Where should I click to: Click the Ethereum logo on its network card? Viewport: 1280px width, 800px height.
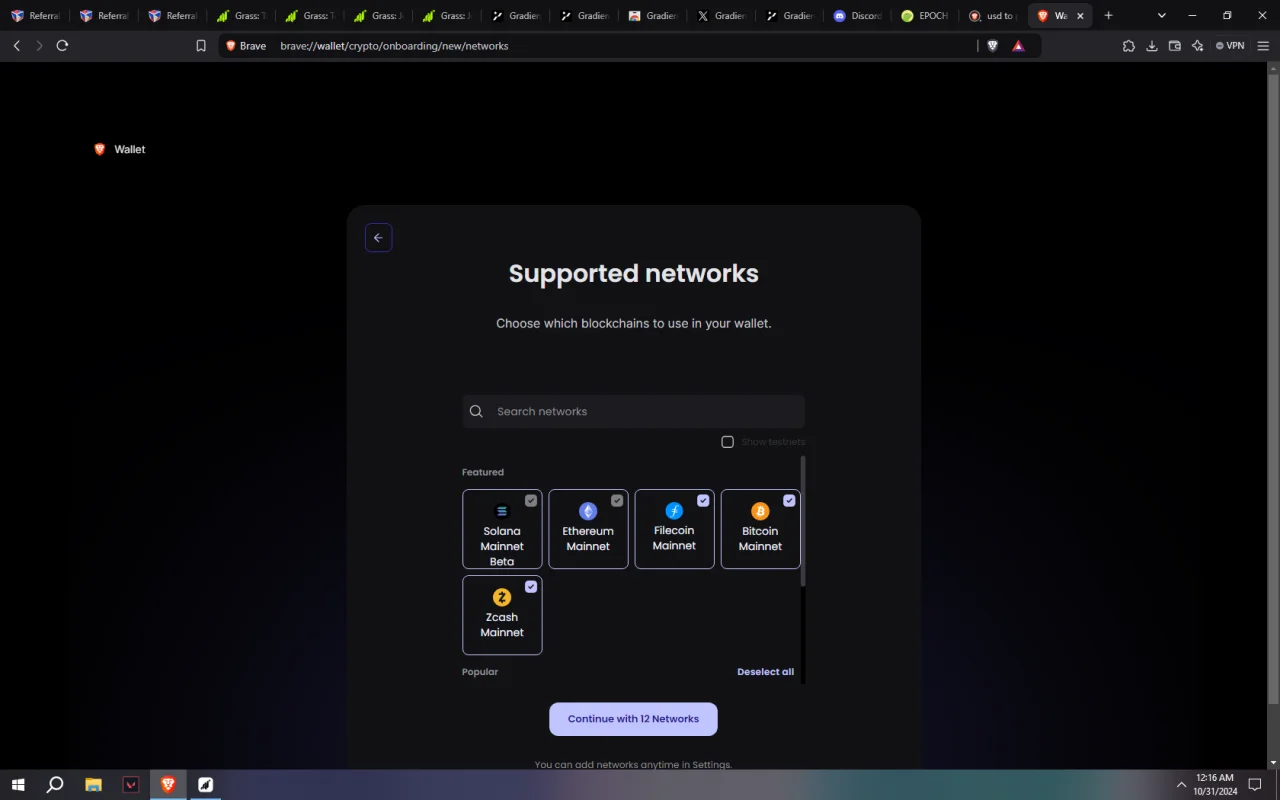click(588, 511)
